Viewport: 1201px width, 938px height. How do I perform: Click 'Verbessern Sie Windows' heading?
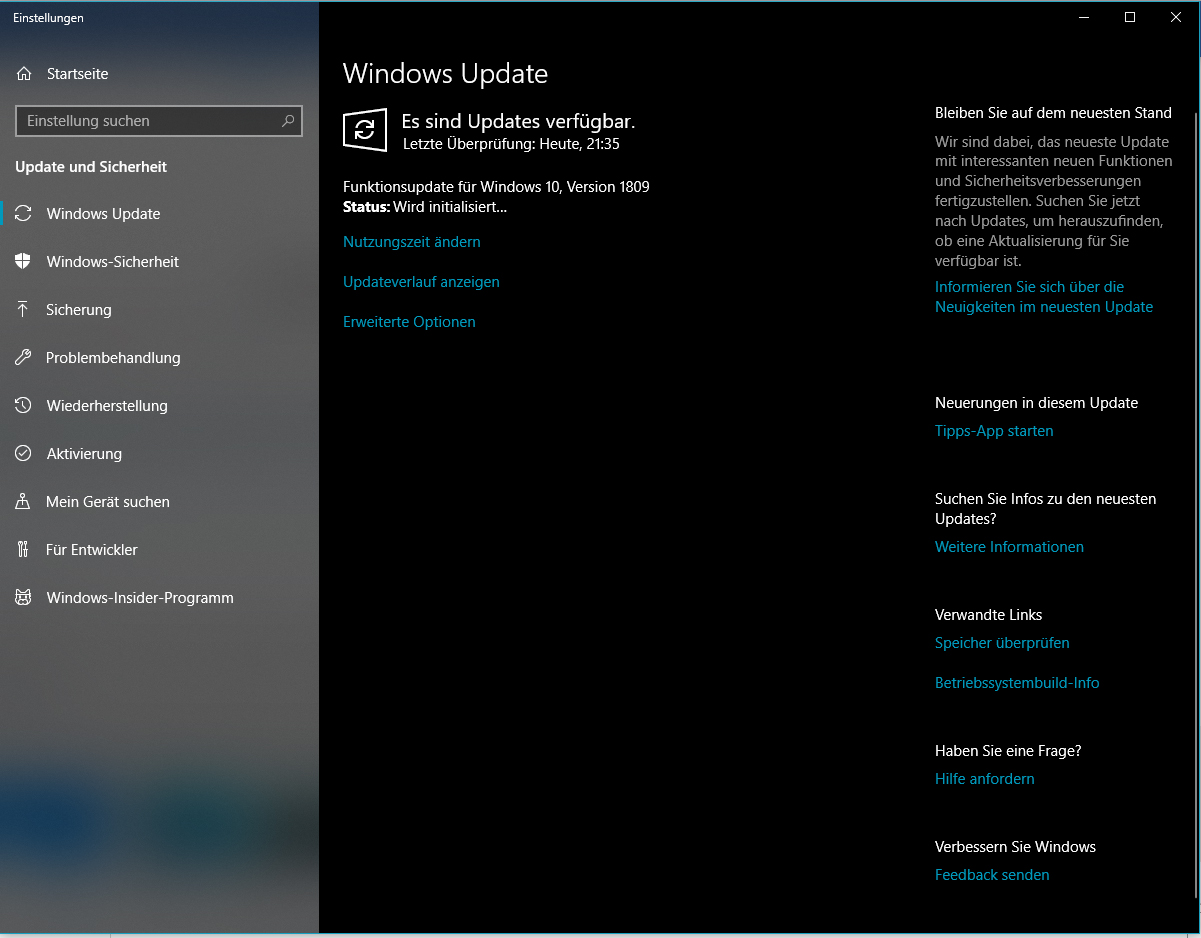pos(1015,847)
